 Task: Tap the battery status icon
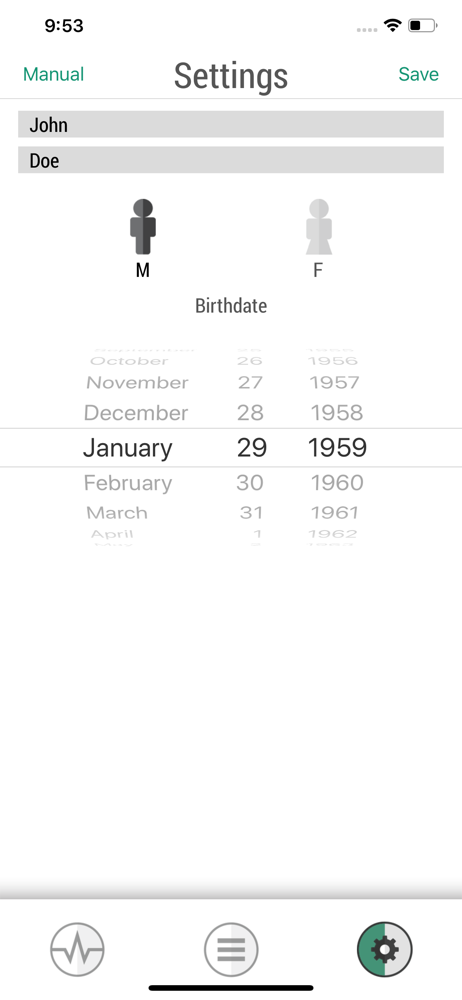coord(423,26)
